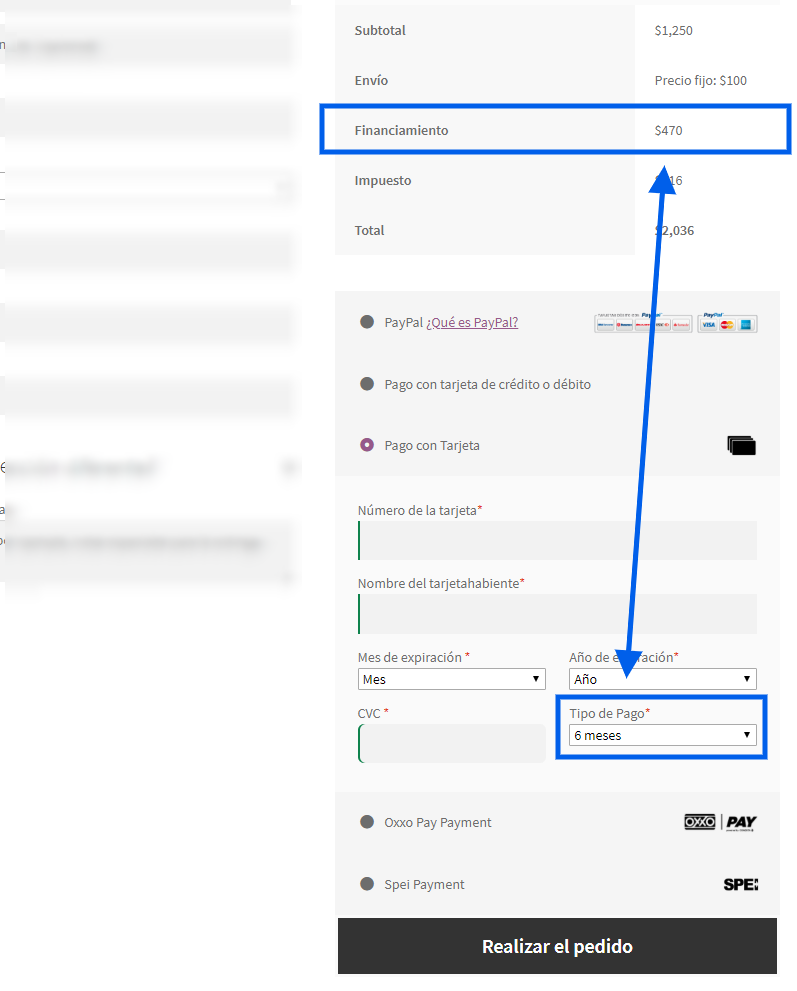Click the SPEI logo
797x991 pixels.
click(x=740, y=885)
